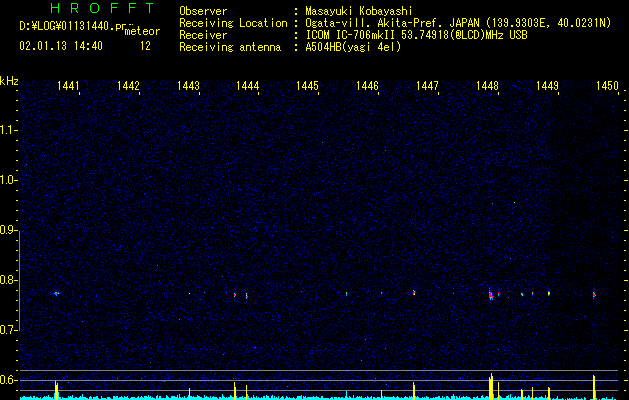Click the gray frequency range bracket beside 0.8

coord(20,280)
